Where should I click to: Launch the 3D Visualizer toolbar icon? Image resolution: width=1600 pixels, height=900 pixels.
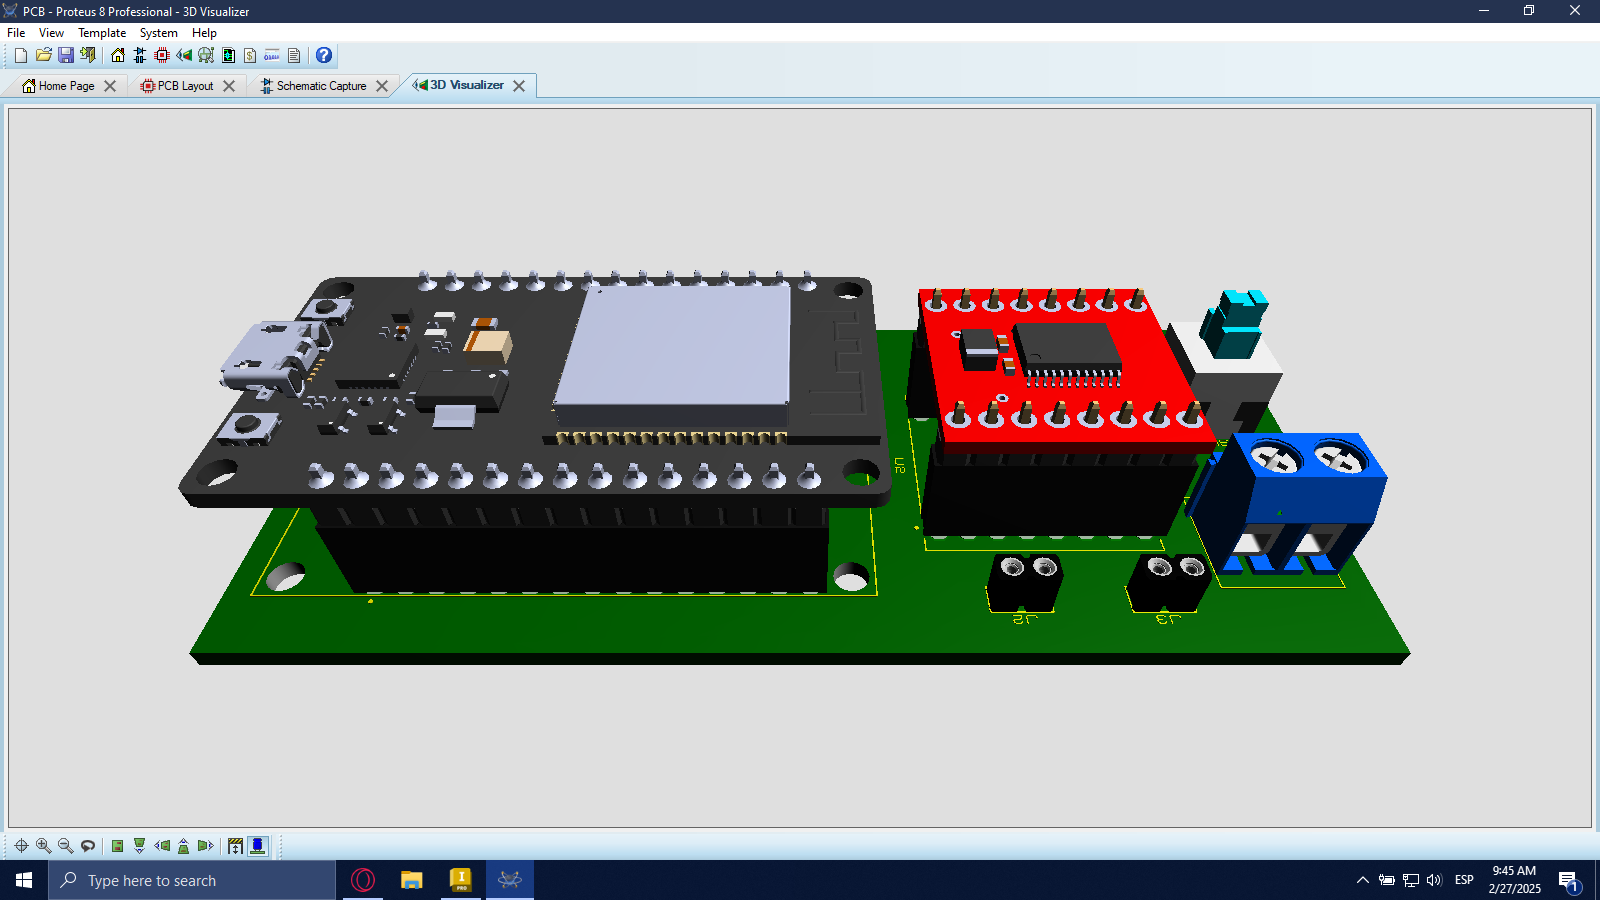184,56
